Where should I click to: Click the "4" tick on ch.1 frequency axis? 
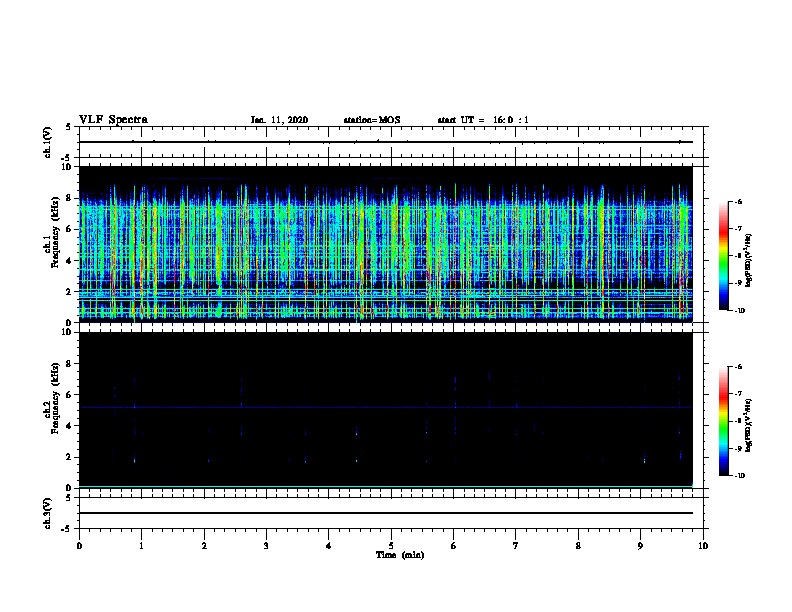[x=70, y=261]
